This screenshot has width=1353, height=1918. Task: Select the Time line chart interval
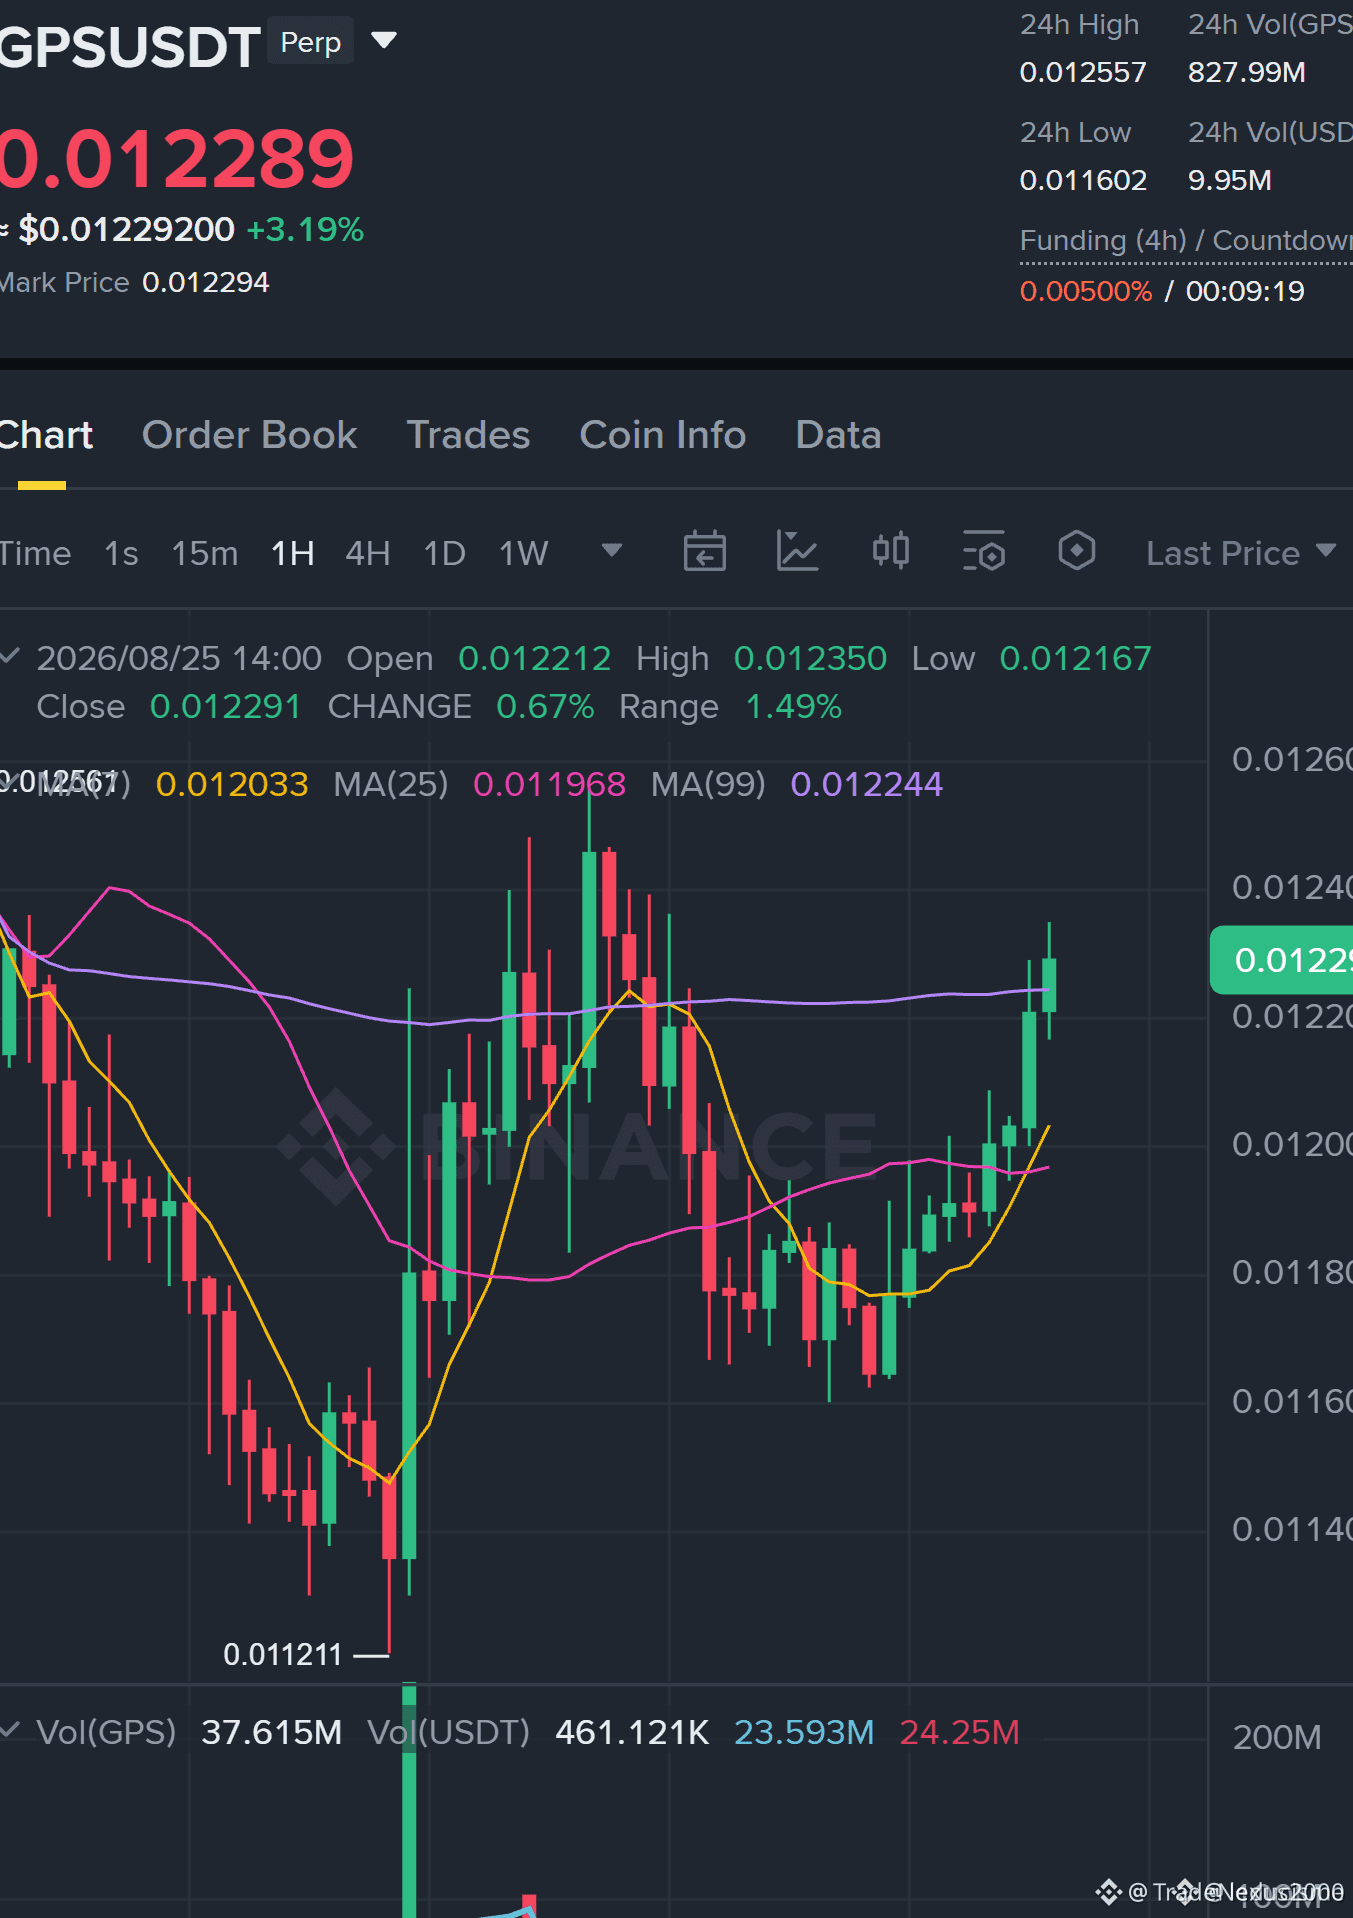[35, 553]
